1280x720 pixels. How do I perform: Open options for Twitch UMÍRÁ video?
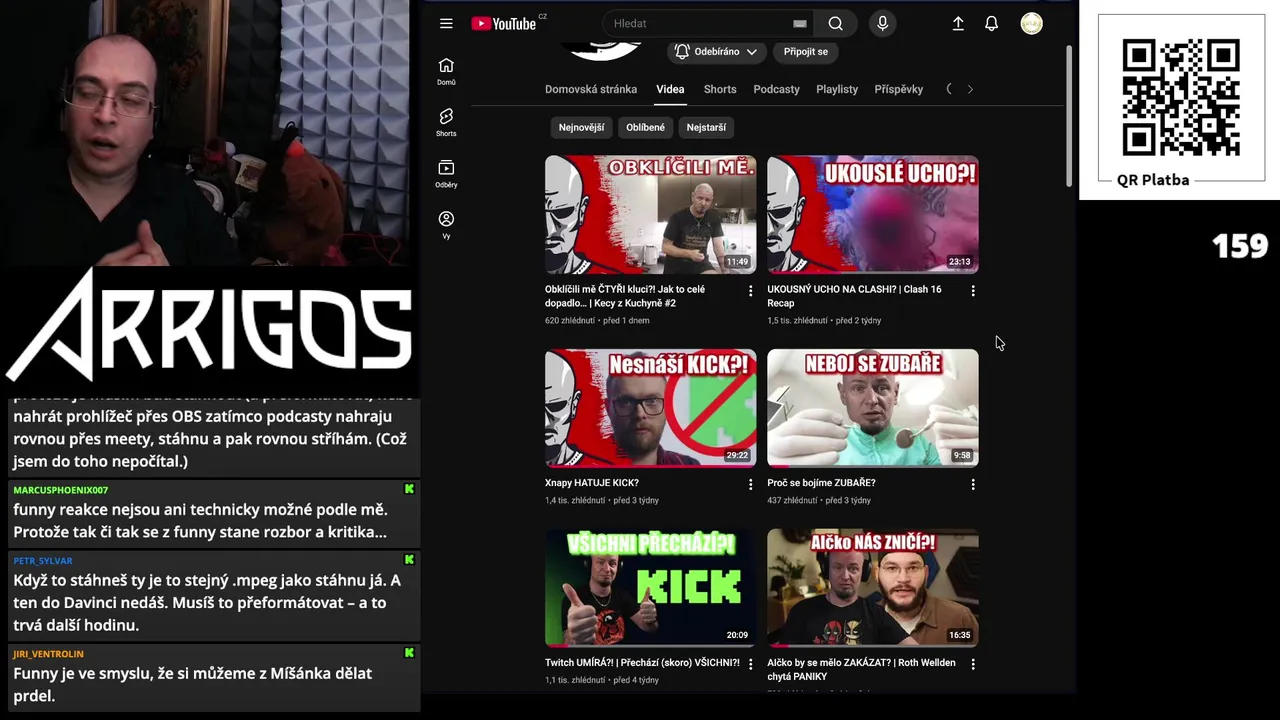pos(750,664)
